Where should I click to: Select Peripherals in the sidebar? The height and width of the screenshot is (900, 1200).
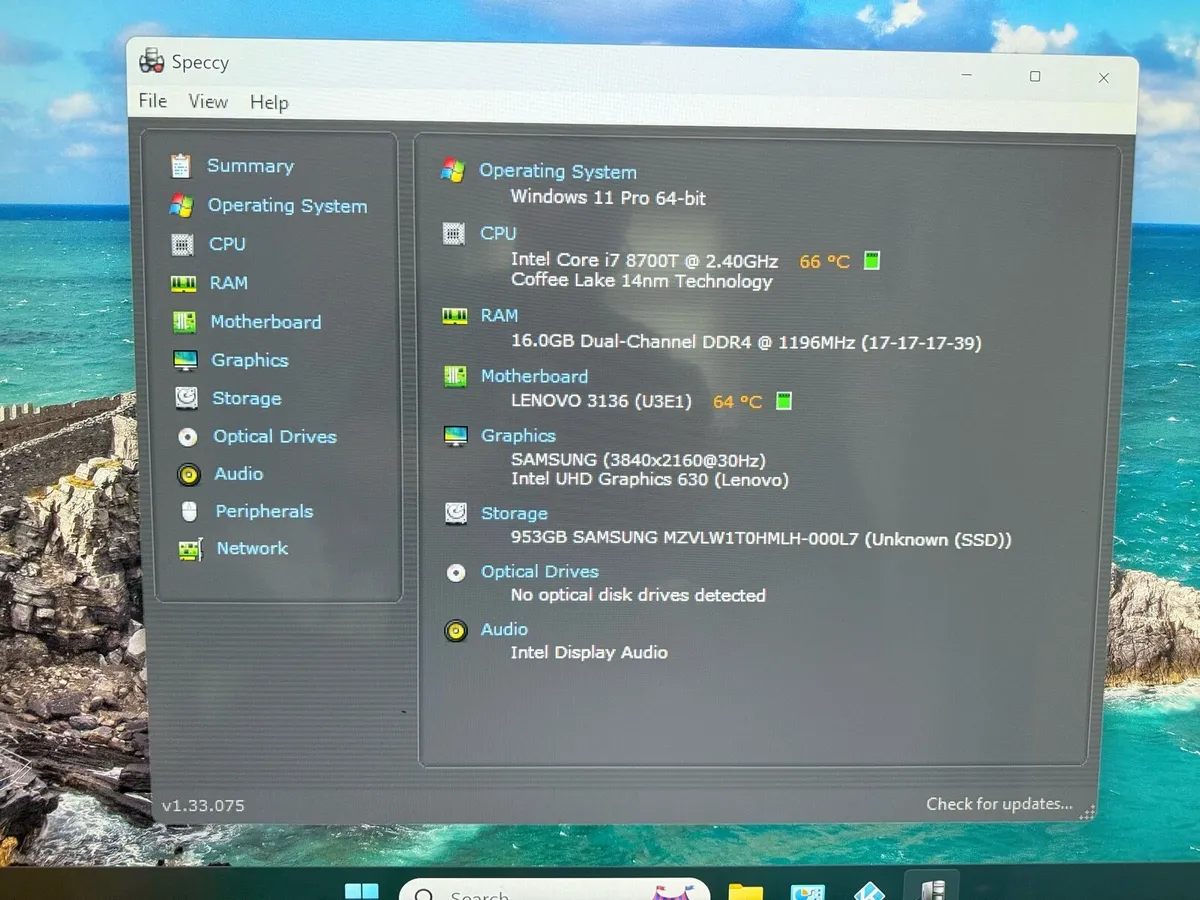click(264, 511)
